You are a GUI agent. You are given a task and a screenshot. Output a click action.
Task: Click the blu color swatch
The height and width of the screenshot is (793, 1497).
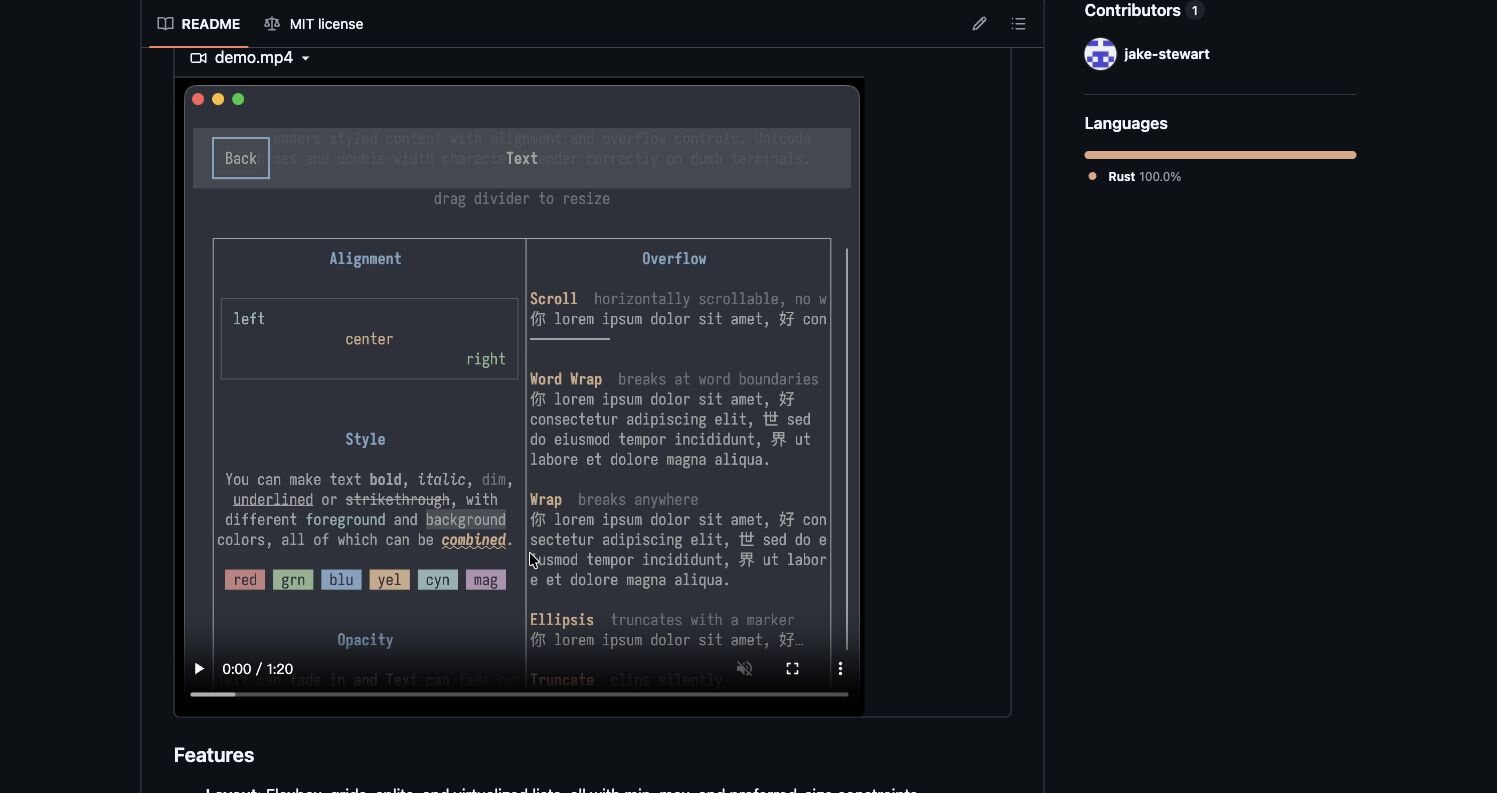point(341,580)
